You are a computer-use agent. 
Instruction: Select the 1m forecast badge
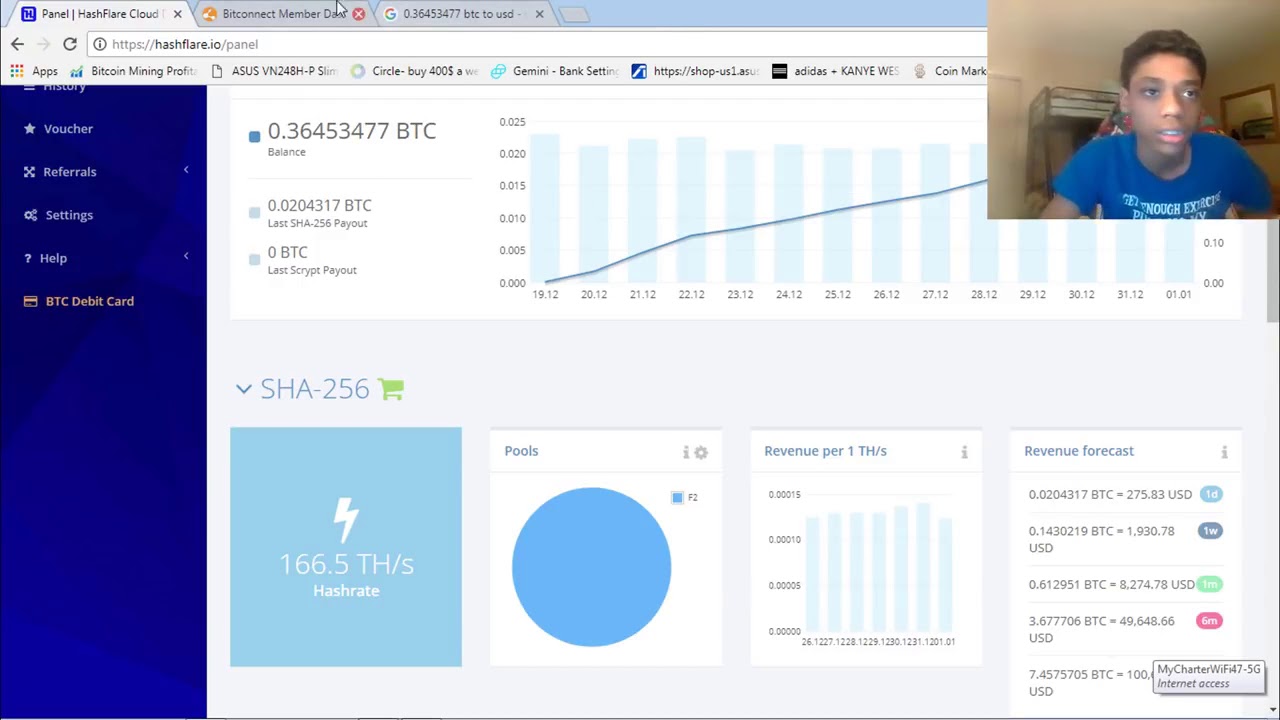coord(1210,584)
